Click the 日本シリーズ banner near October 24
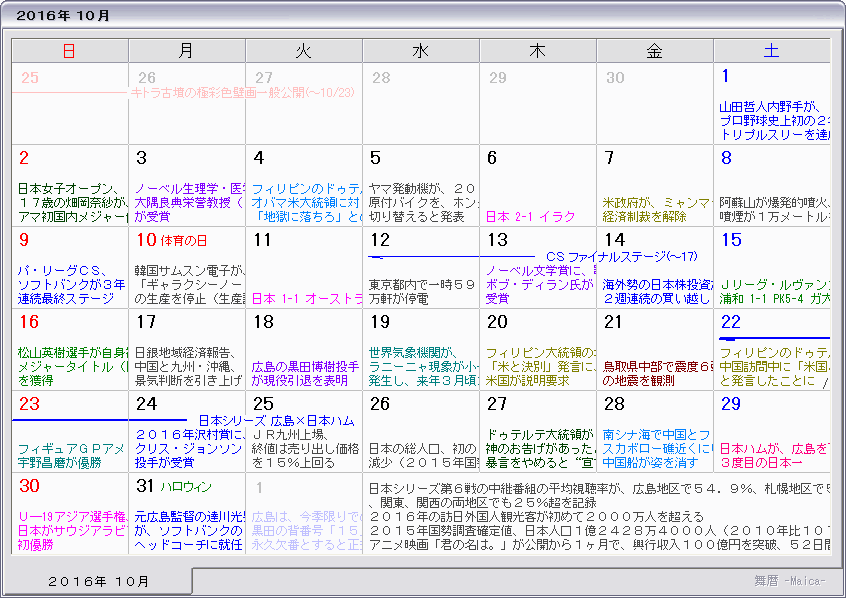Screen dimensions: 846x598 tap(255, 418)
